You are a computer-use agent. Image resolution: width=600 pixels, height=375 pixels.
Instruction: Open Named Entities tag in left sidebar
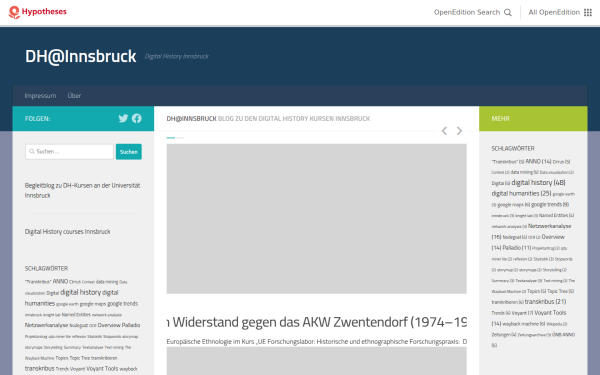[x=76, y=315]
